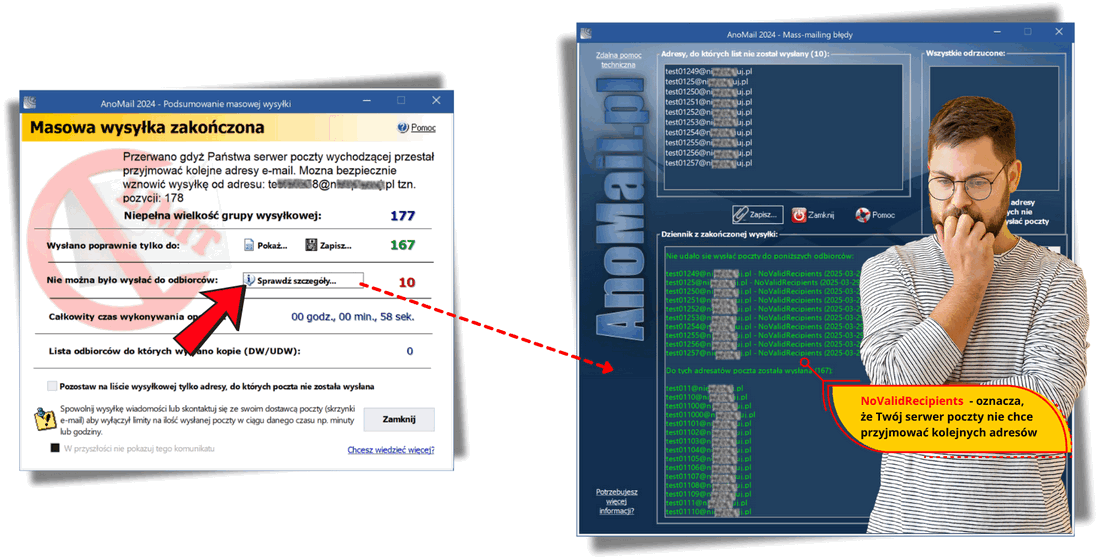Click log line 'test01257@ - NoValidRecipients'
This screenshot has width=1100, height=559.
763,353
